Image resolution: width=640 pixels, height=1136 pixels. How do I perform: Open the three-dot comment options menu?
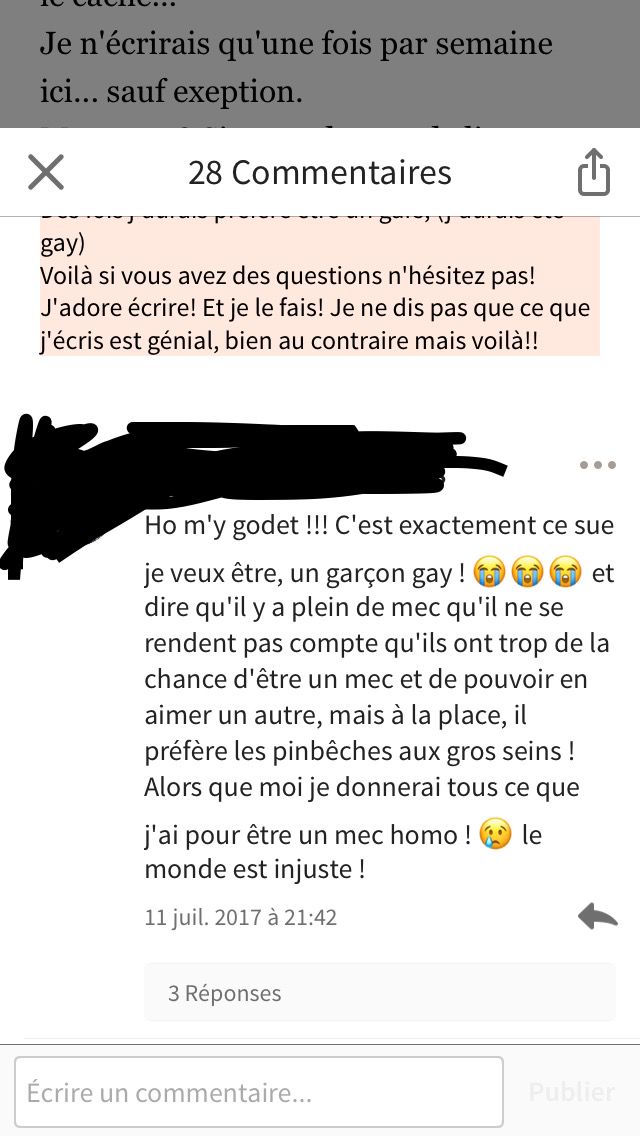[x=598, y=465]
